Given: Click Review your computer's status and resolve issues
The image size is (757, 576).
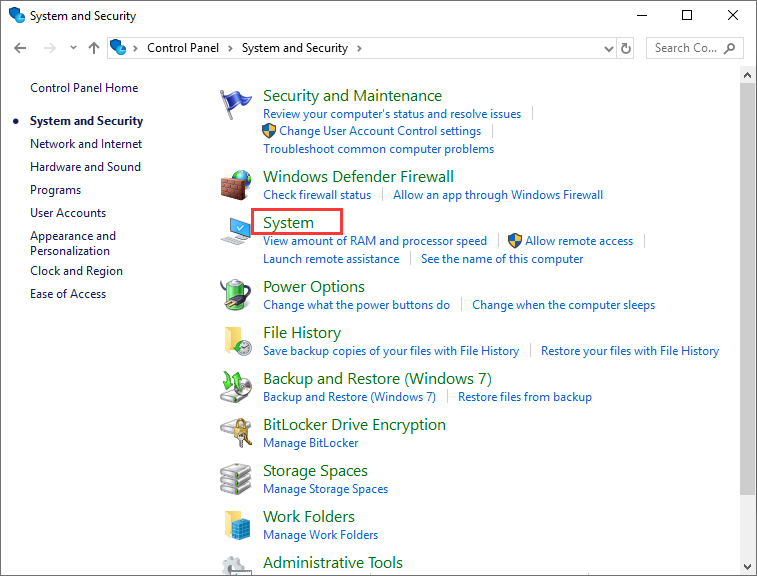Looking at the screenshot, I should click(392, 114).
